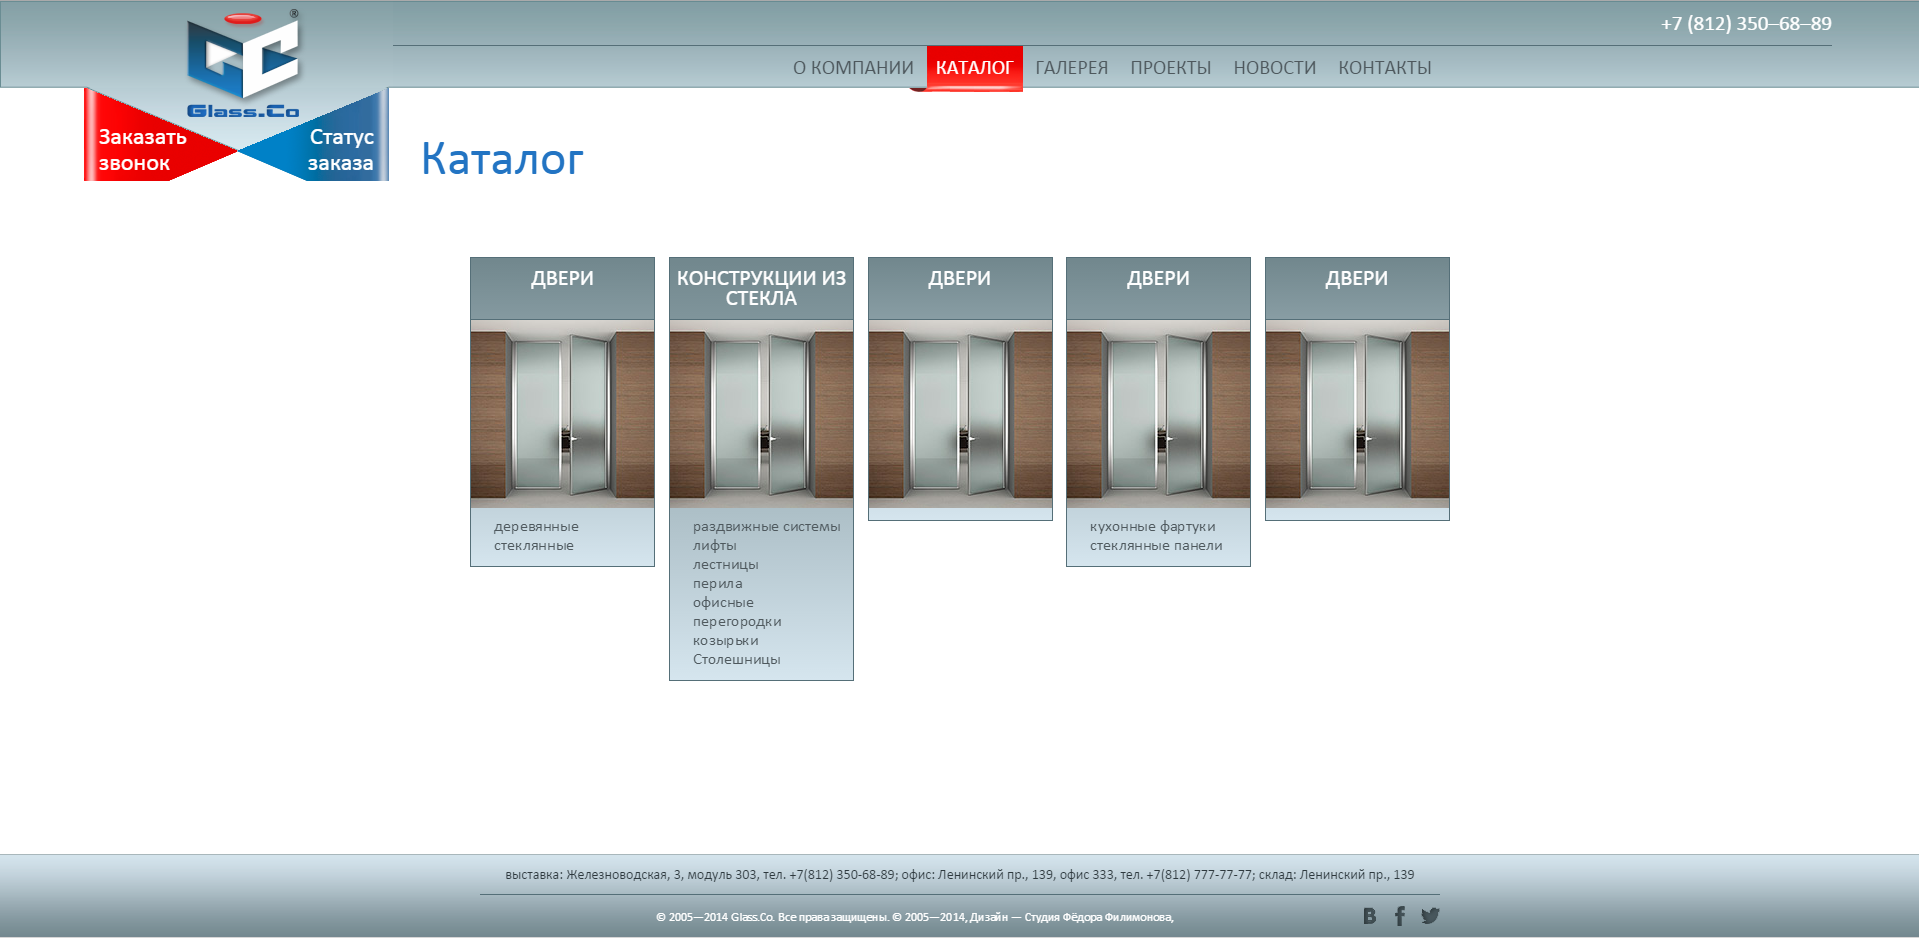Viewport: 1919px width, 938px height.
Task: Open the ПРОЕКТЫ navigation item
Action: (x=1170, y=68)
